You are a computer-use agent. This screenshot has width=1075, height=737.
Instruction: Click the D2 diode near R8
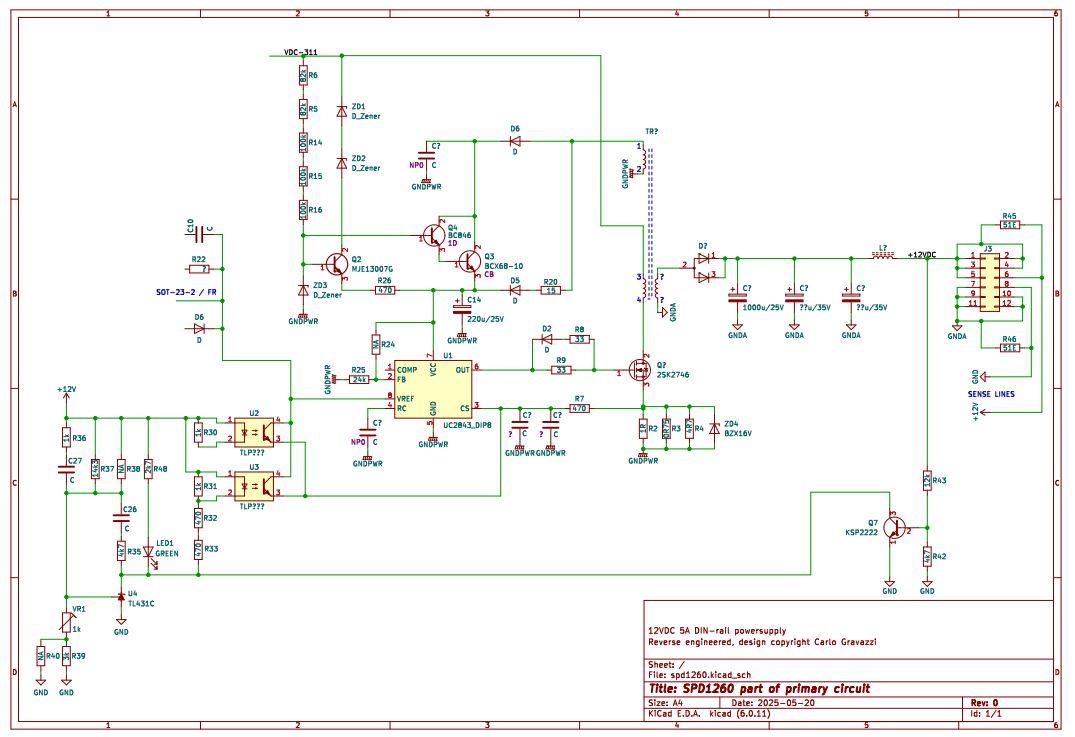(x=546, y=339)
